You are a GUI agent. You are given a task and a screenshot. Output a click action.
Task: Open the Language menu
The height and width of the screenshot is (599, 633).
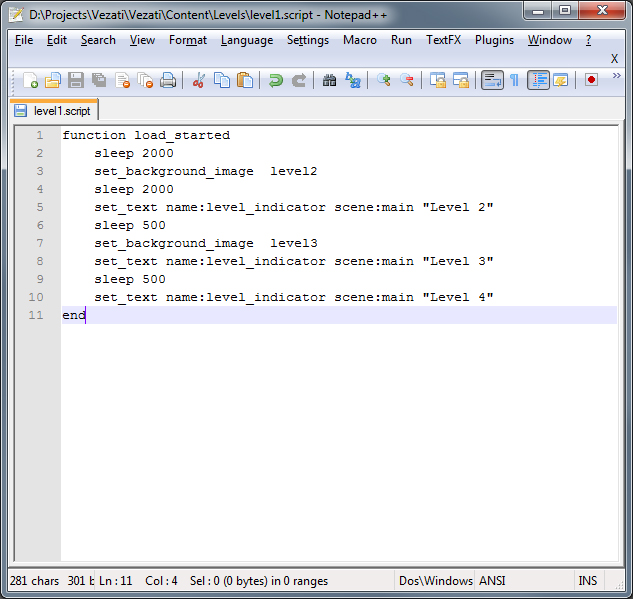pos(247,40)
